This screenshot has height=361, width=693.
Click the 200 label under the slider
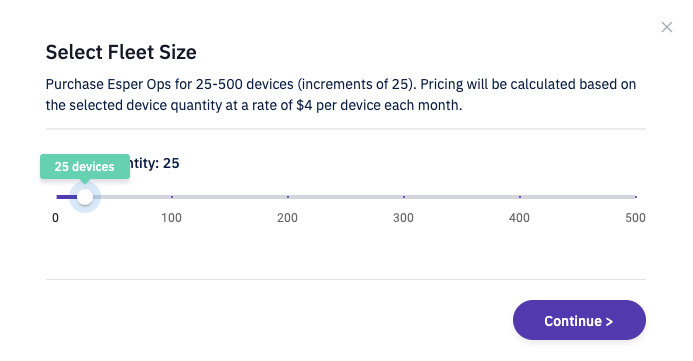[287, 218]
